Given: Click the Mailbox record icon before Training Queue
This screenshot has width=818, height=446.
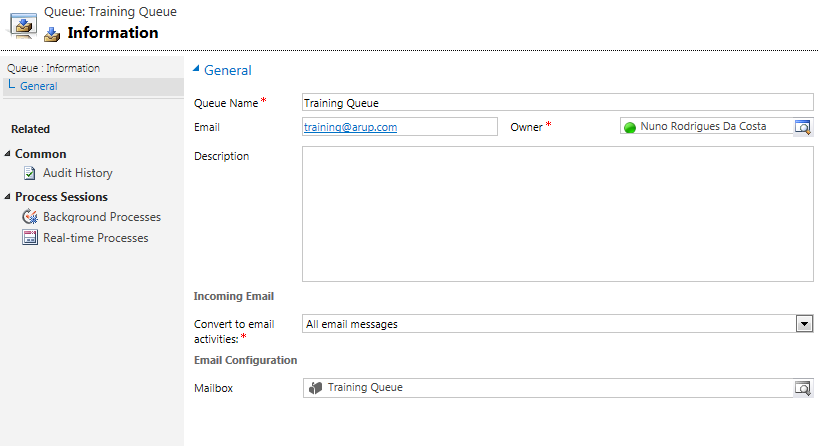Looking at the screenshot, I should (316, 388).
